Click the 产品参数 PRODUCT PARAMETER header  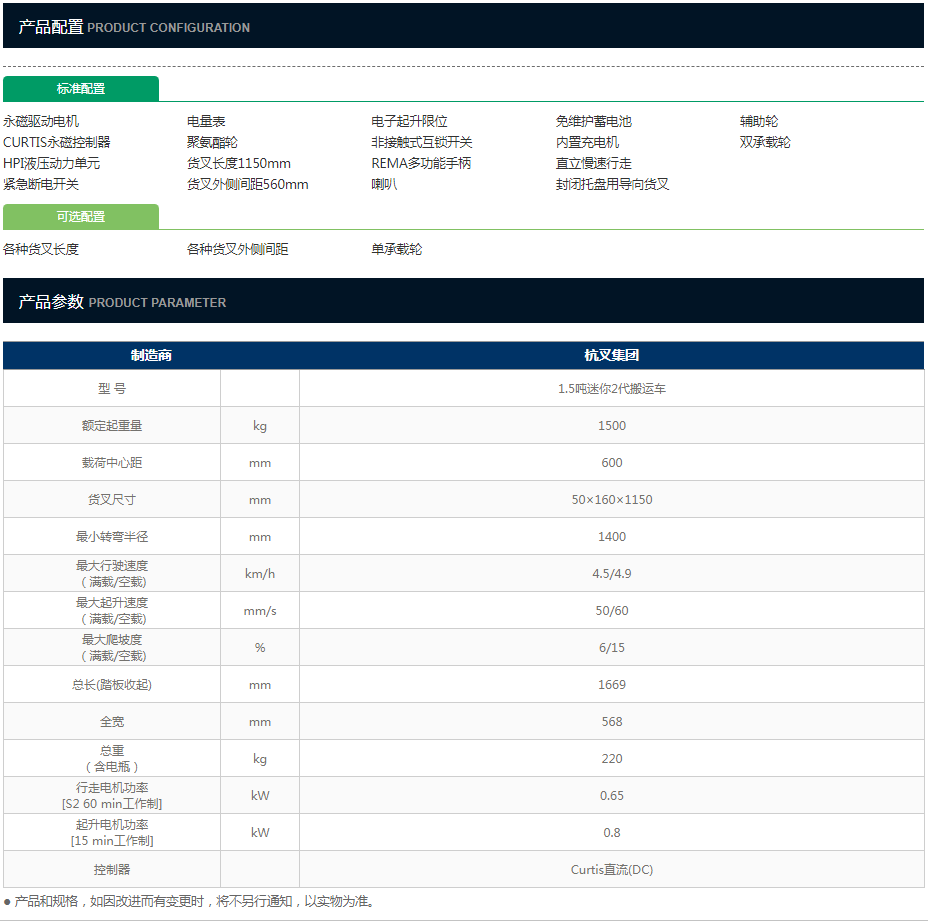(122, 302)
